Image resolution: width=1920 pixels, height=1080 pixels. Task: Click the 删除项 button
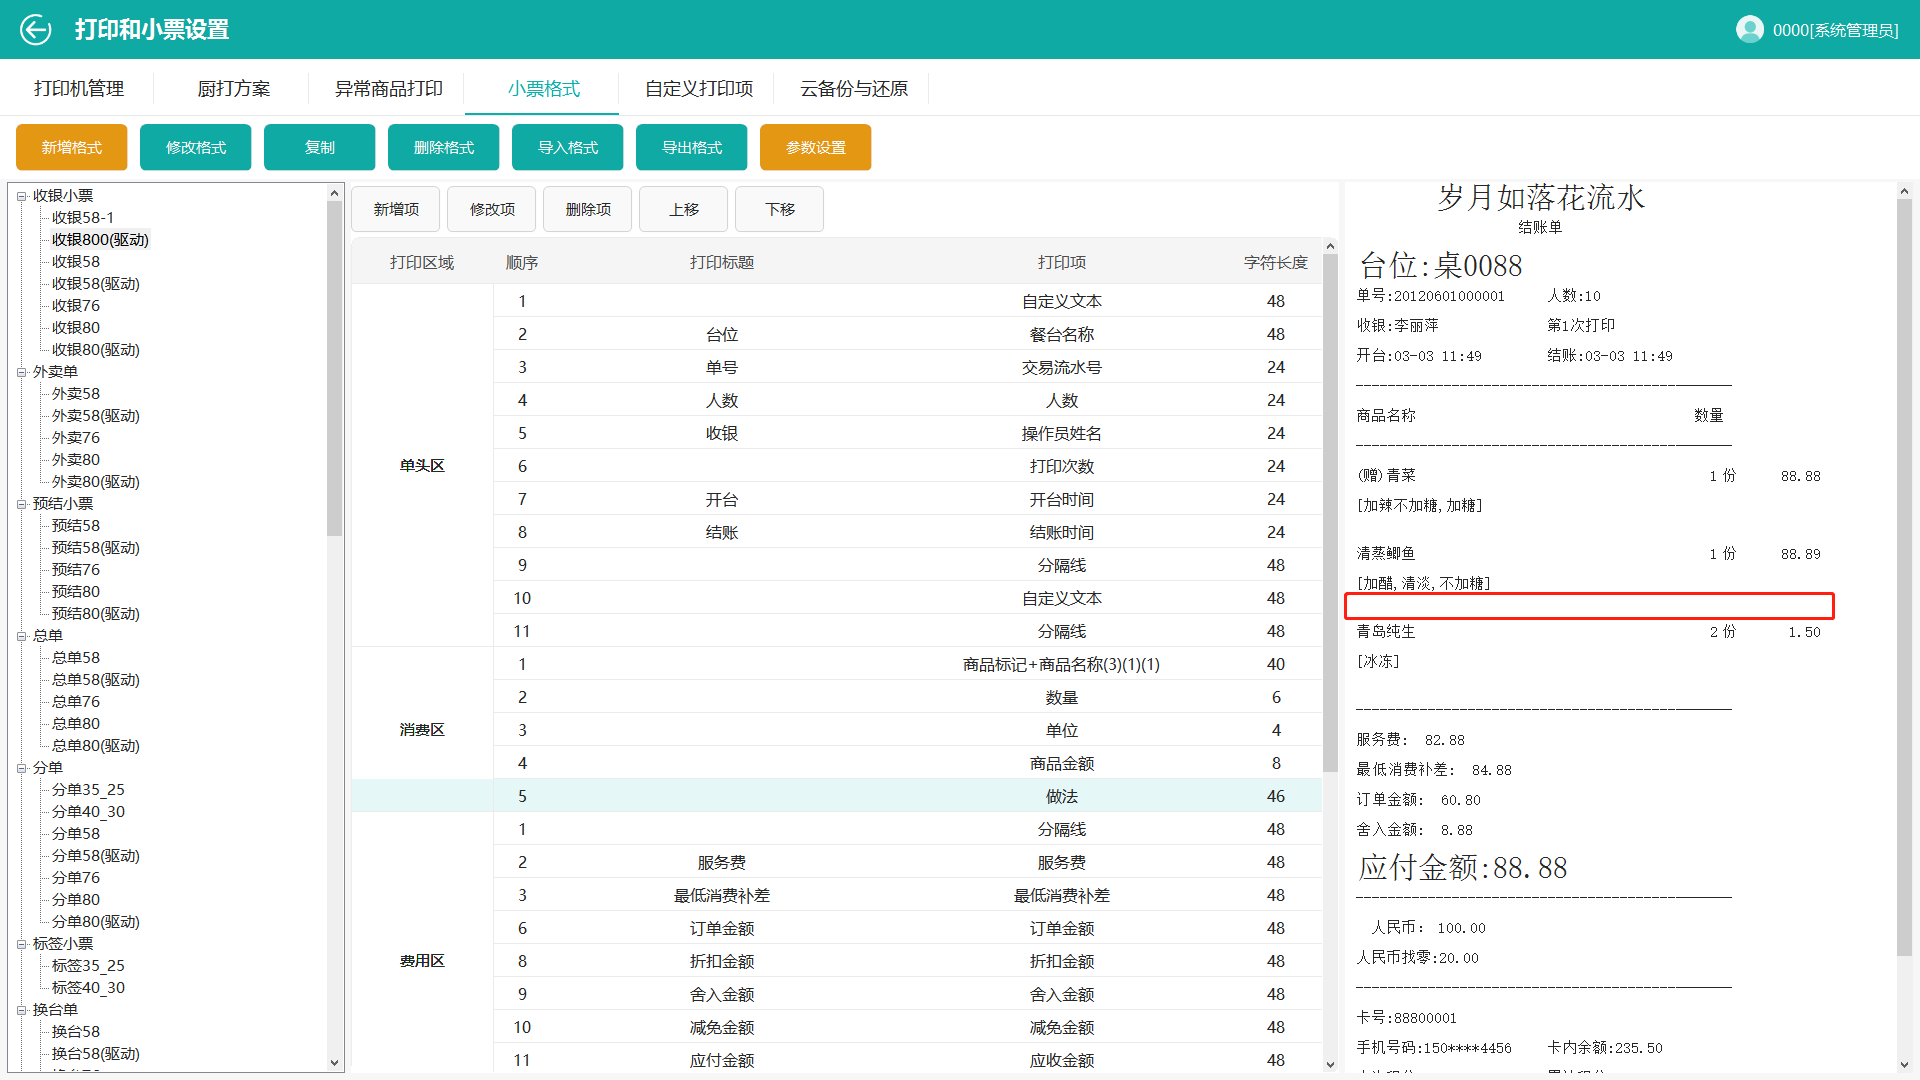[588, 209]
